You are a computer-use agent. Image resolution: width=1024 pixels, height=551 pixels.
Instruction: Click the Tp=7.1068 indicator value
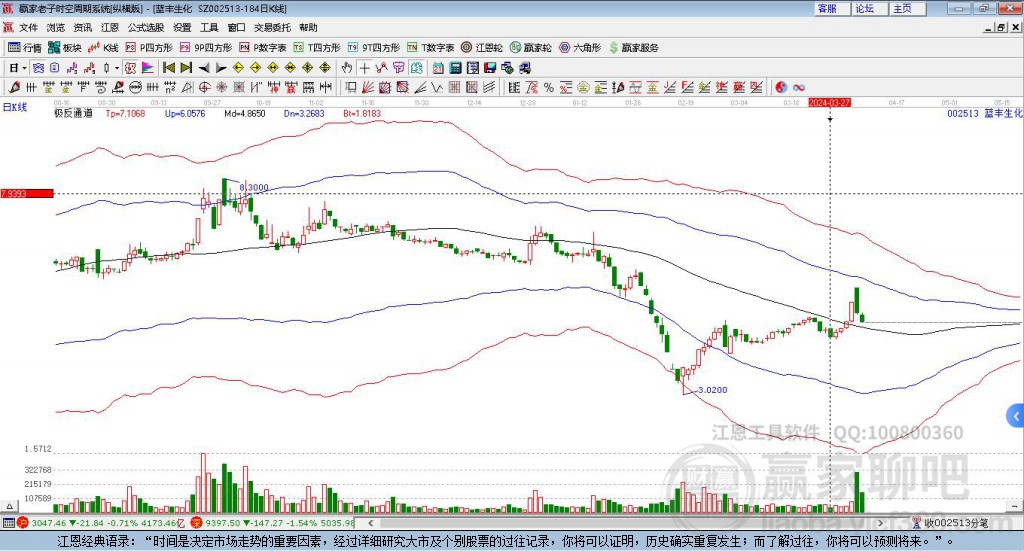(x=125, y=113)
